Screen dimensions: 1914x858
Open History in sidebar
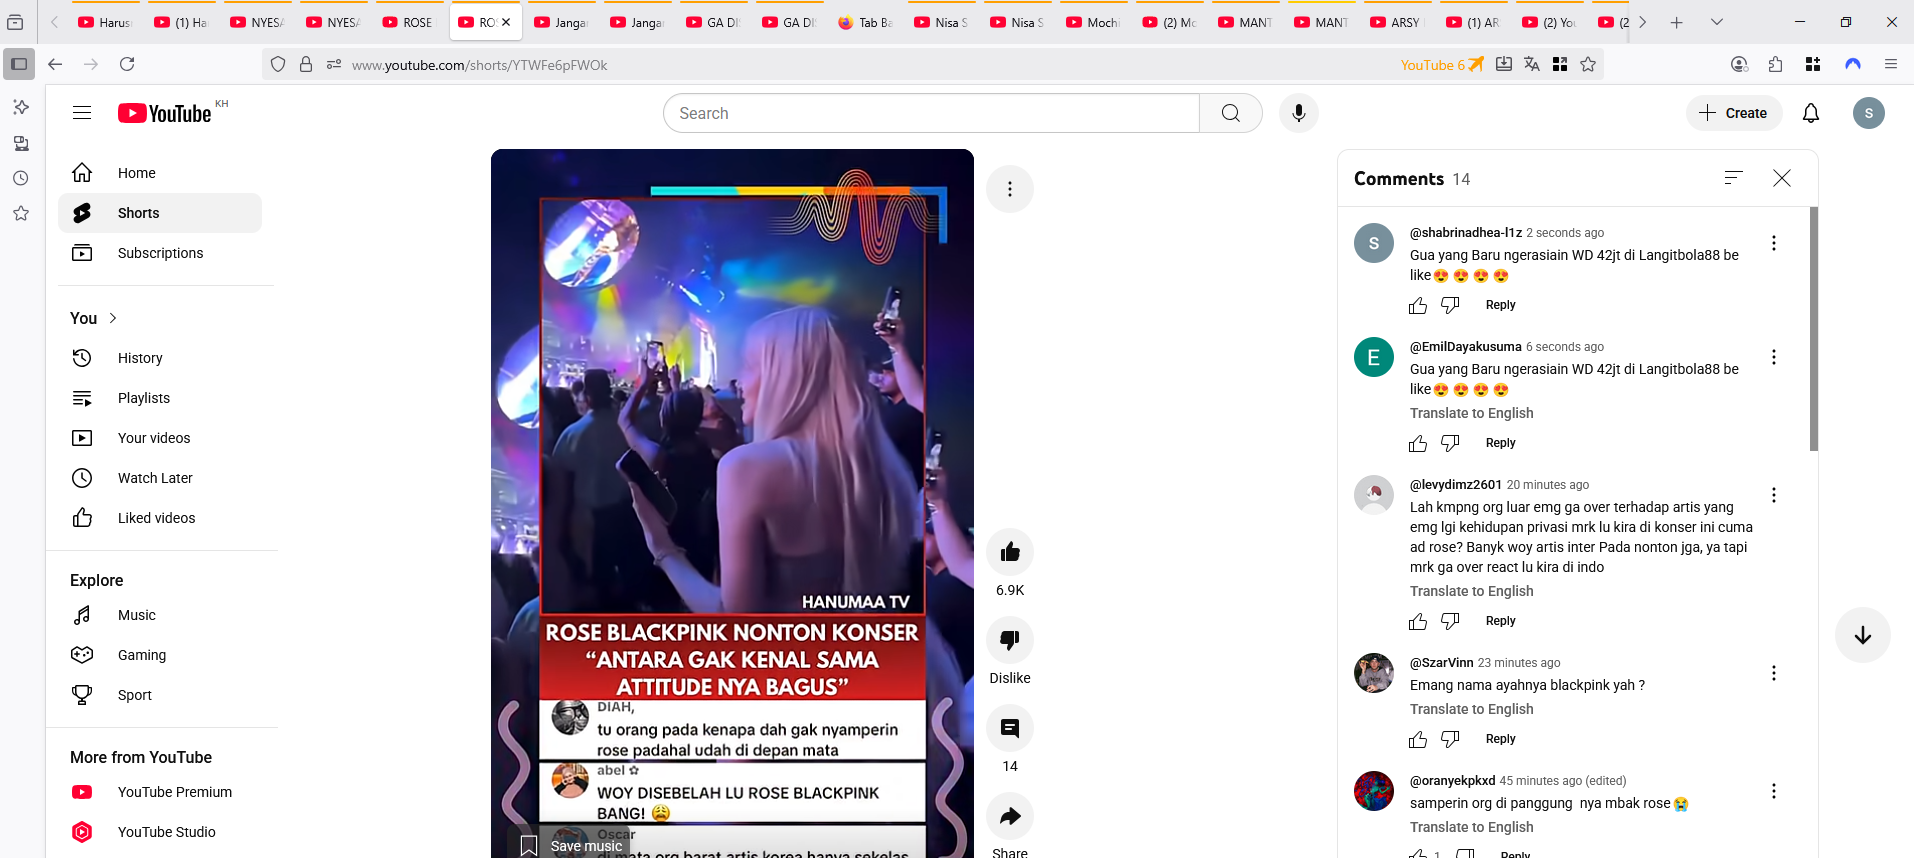click(160, 358)
